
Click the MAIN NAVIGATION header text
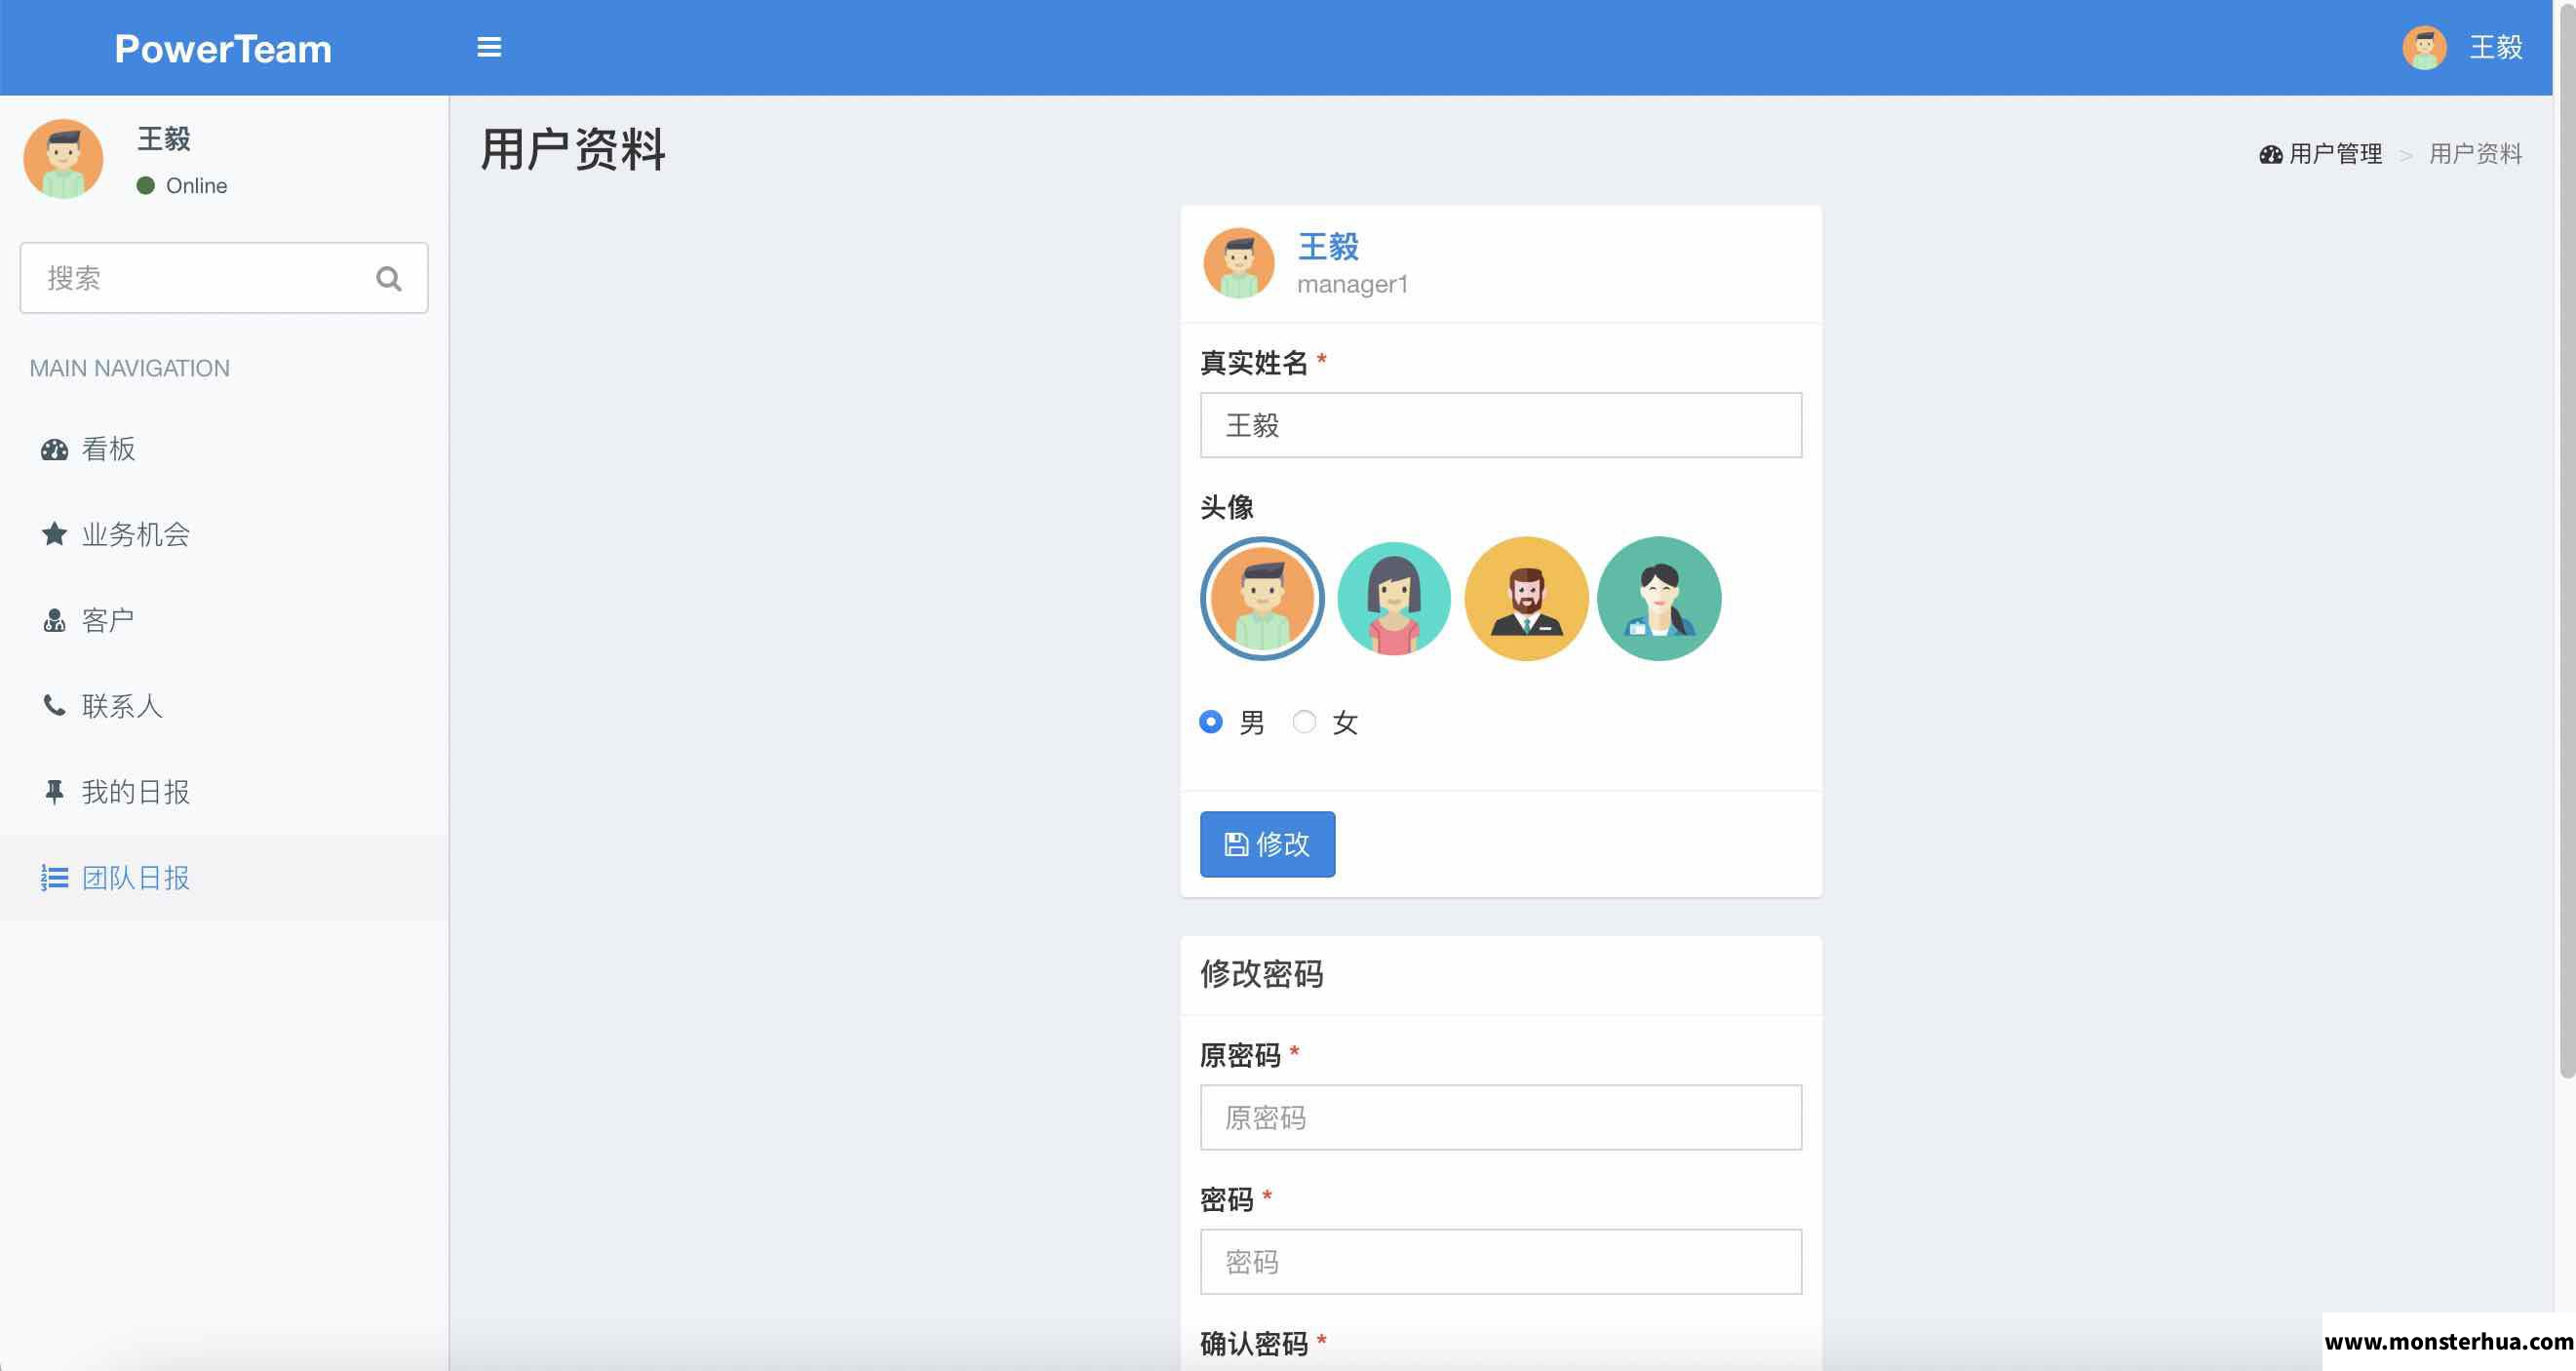click(x=129, y=369)
